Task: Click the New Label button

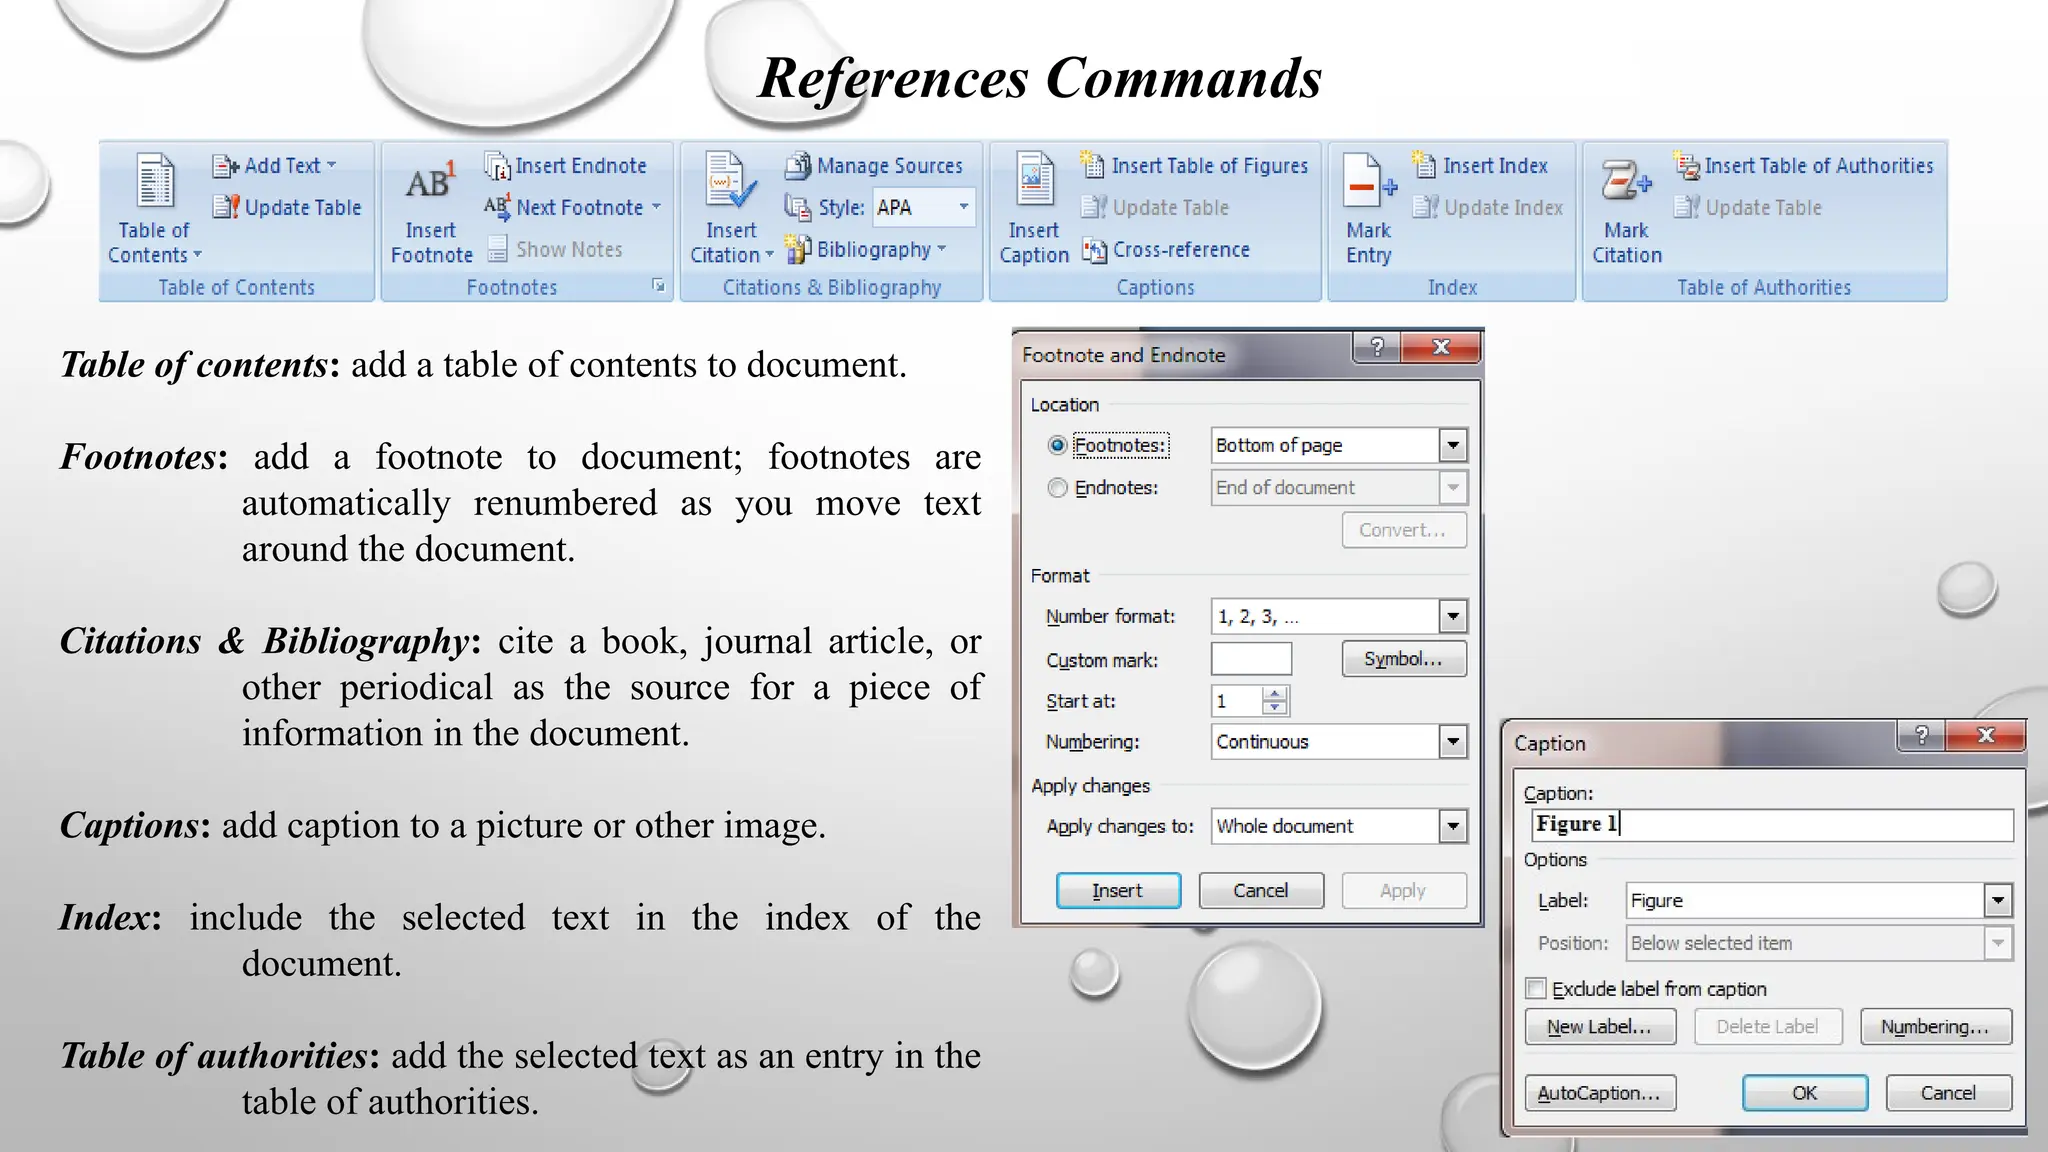Action: [x=1600, y=1027]
